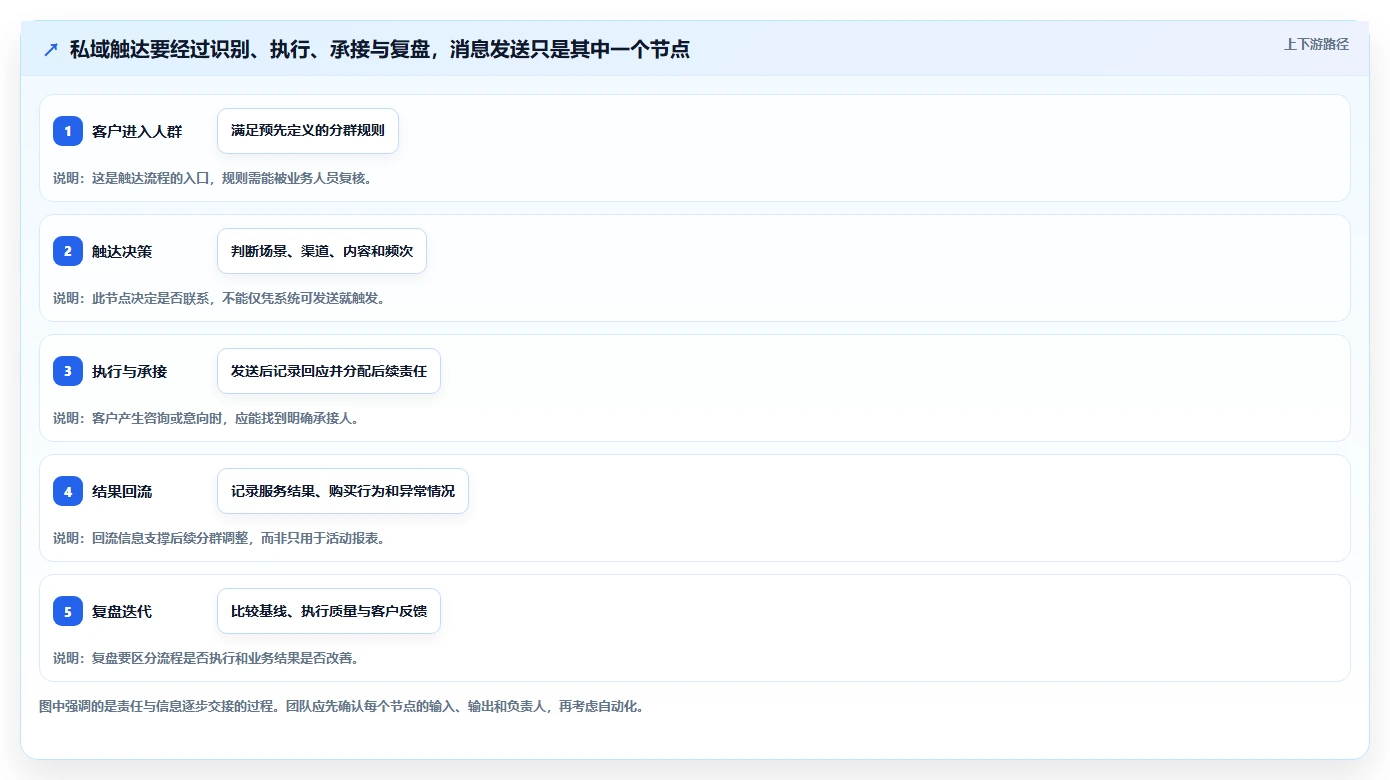Click the 复盘迭代 step title

point(122,611)
